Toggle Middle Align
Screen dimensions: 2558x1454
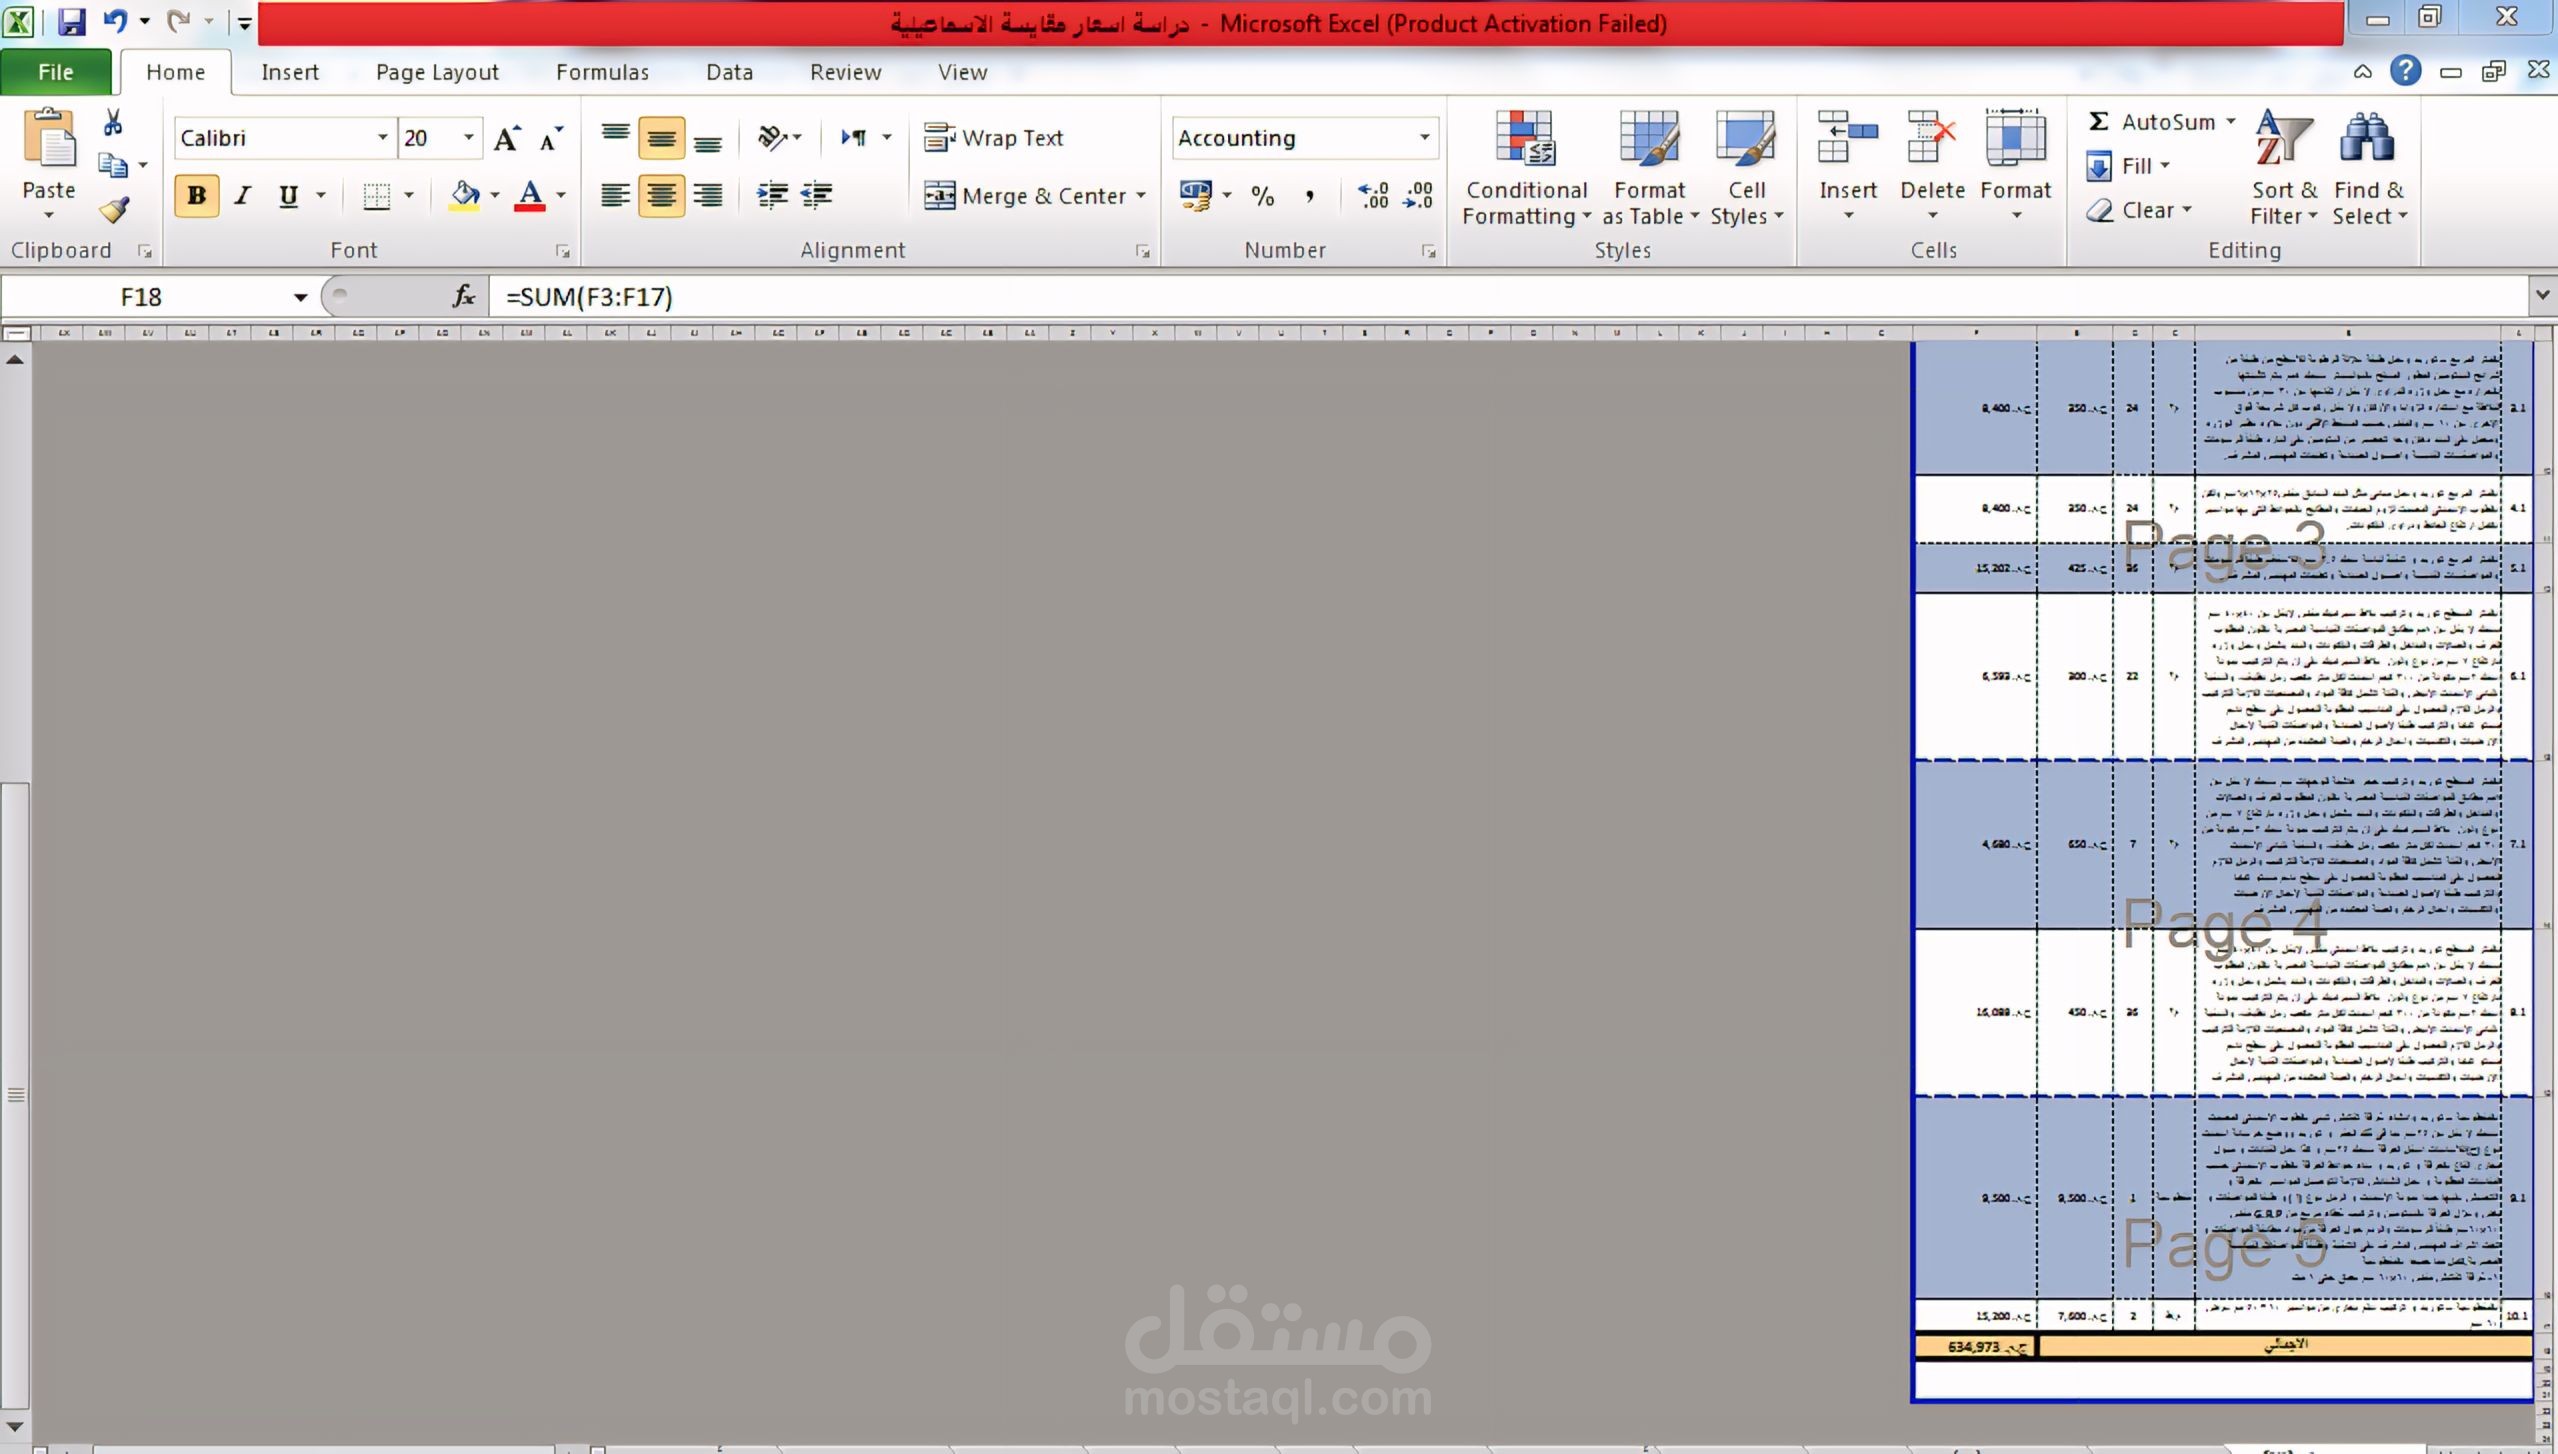coord(661,138)
